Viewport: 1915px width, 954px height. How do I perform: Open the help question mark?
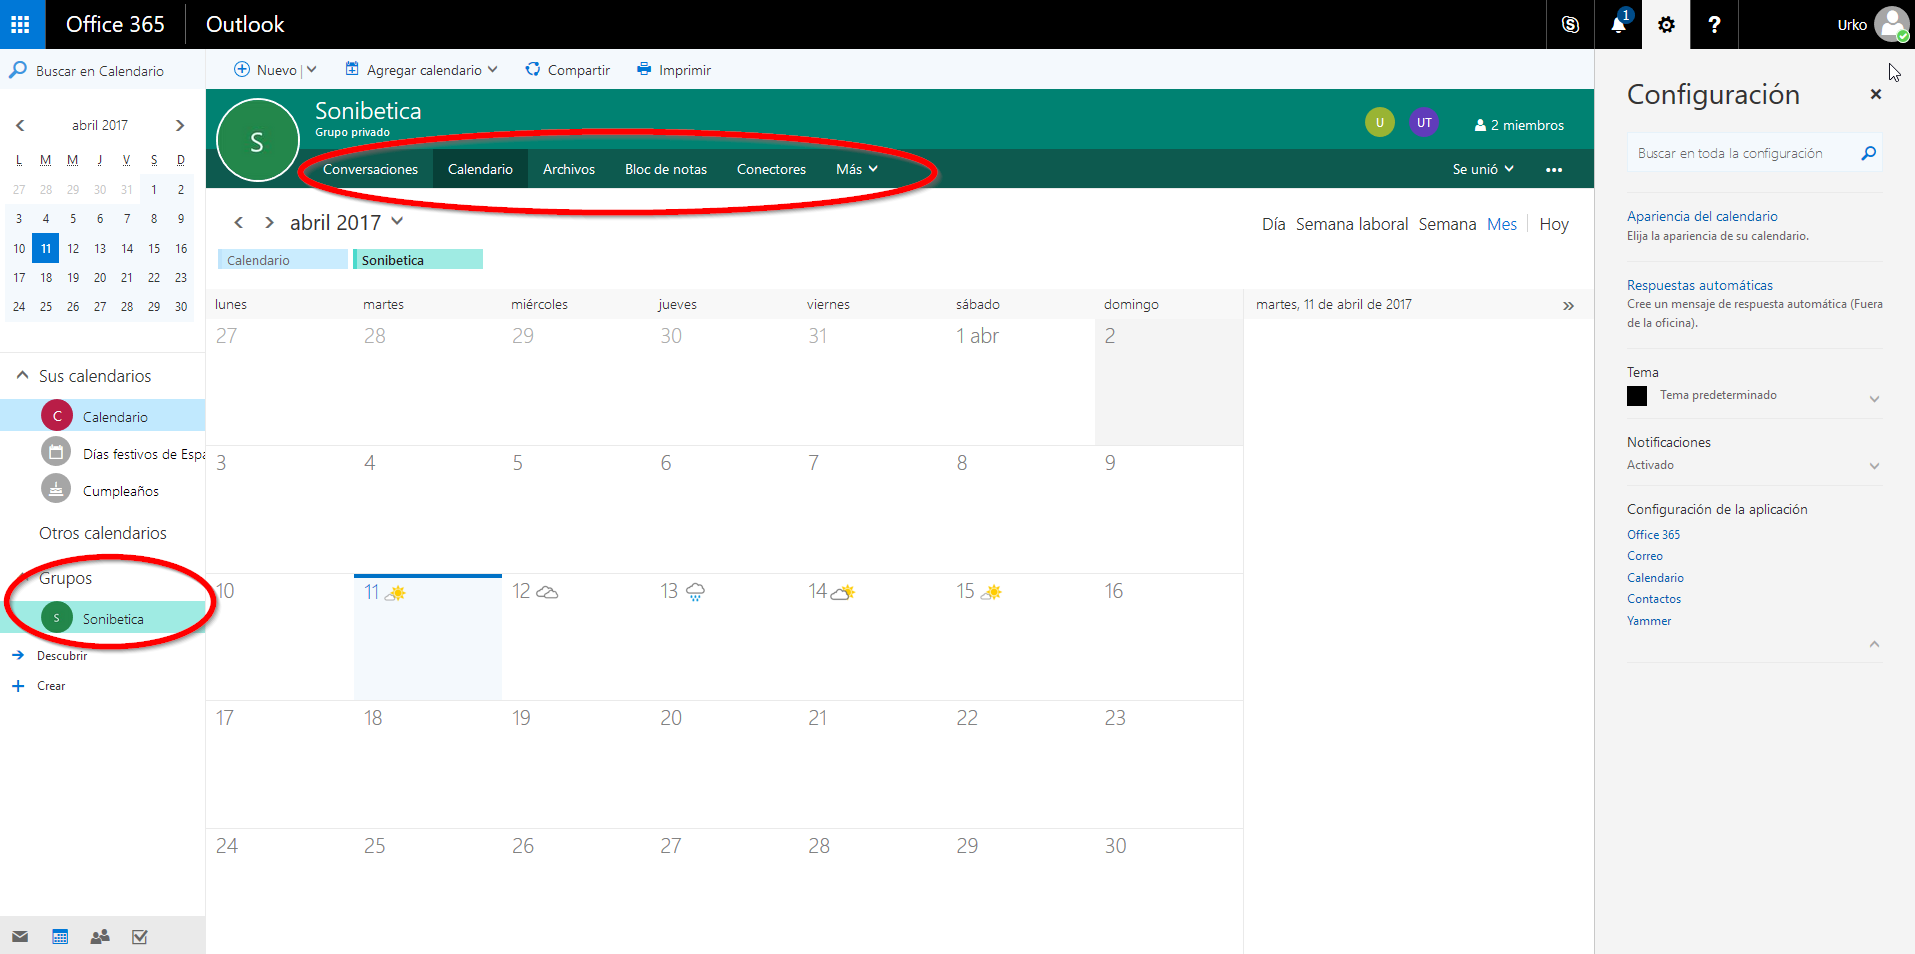pos(1714,24)
